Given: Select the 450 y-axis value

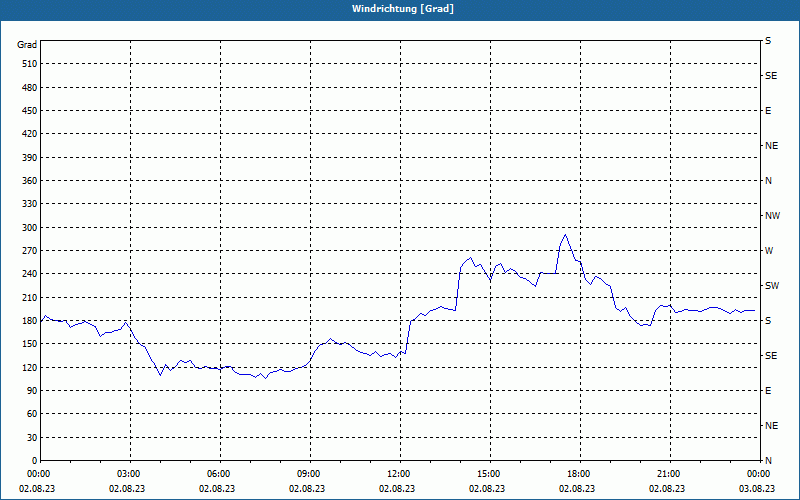Looking at the screenshot, I should pyautogui.click(x=30, y=111).
